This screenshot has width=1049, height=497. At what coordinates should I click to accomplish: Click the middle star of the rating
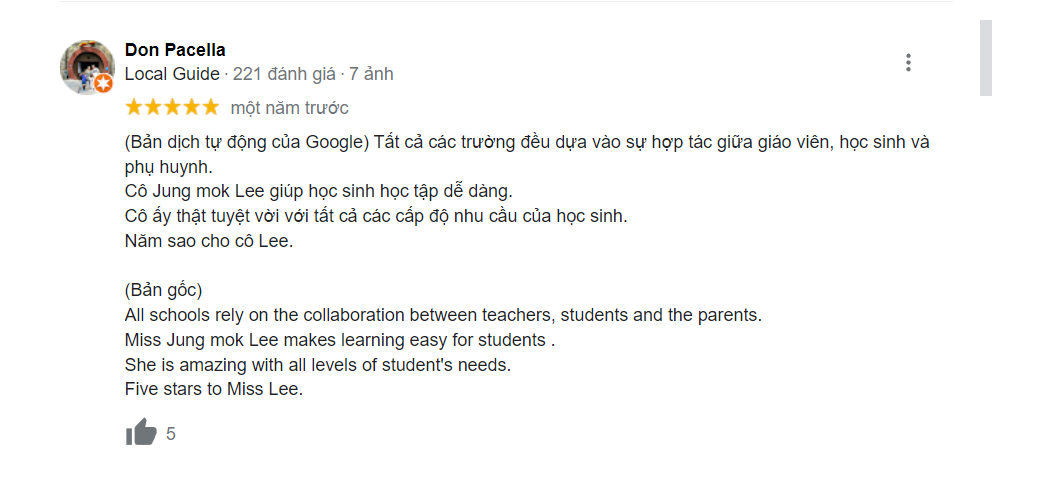point(172,107)
